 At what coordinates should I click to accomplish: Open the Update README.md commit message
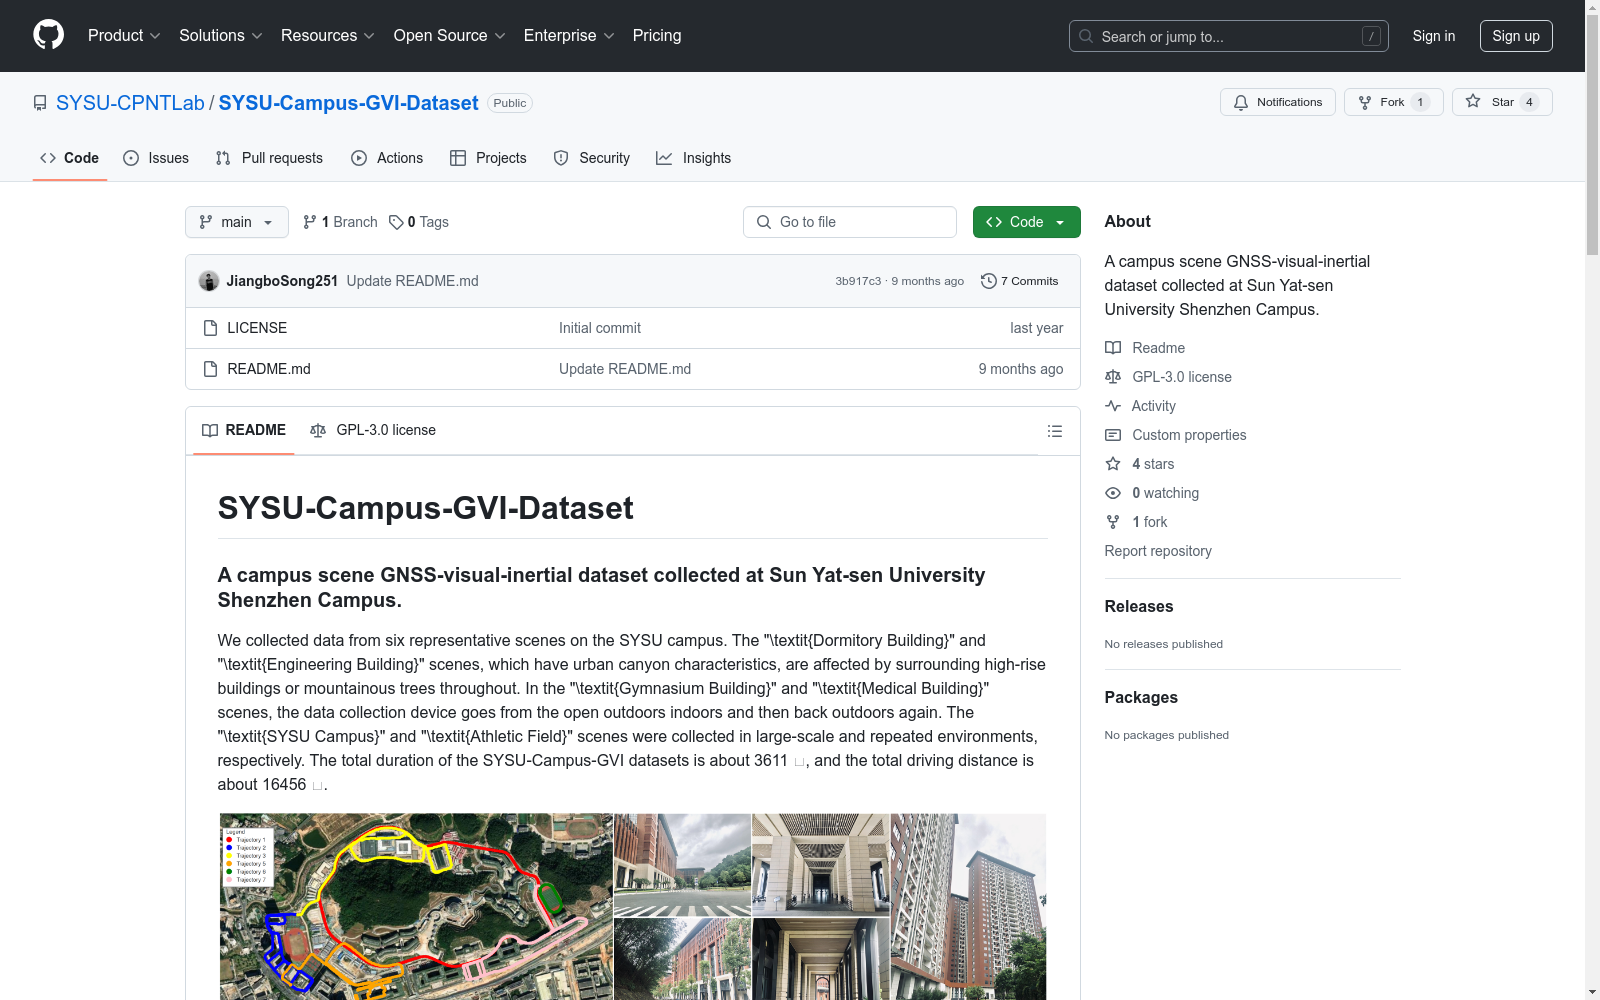412,281
